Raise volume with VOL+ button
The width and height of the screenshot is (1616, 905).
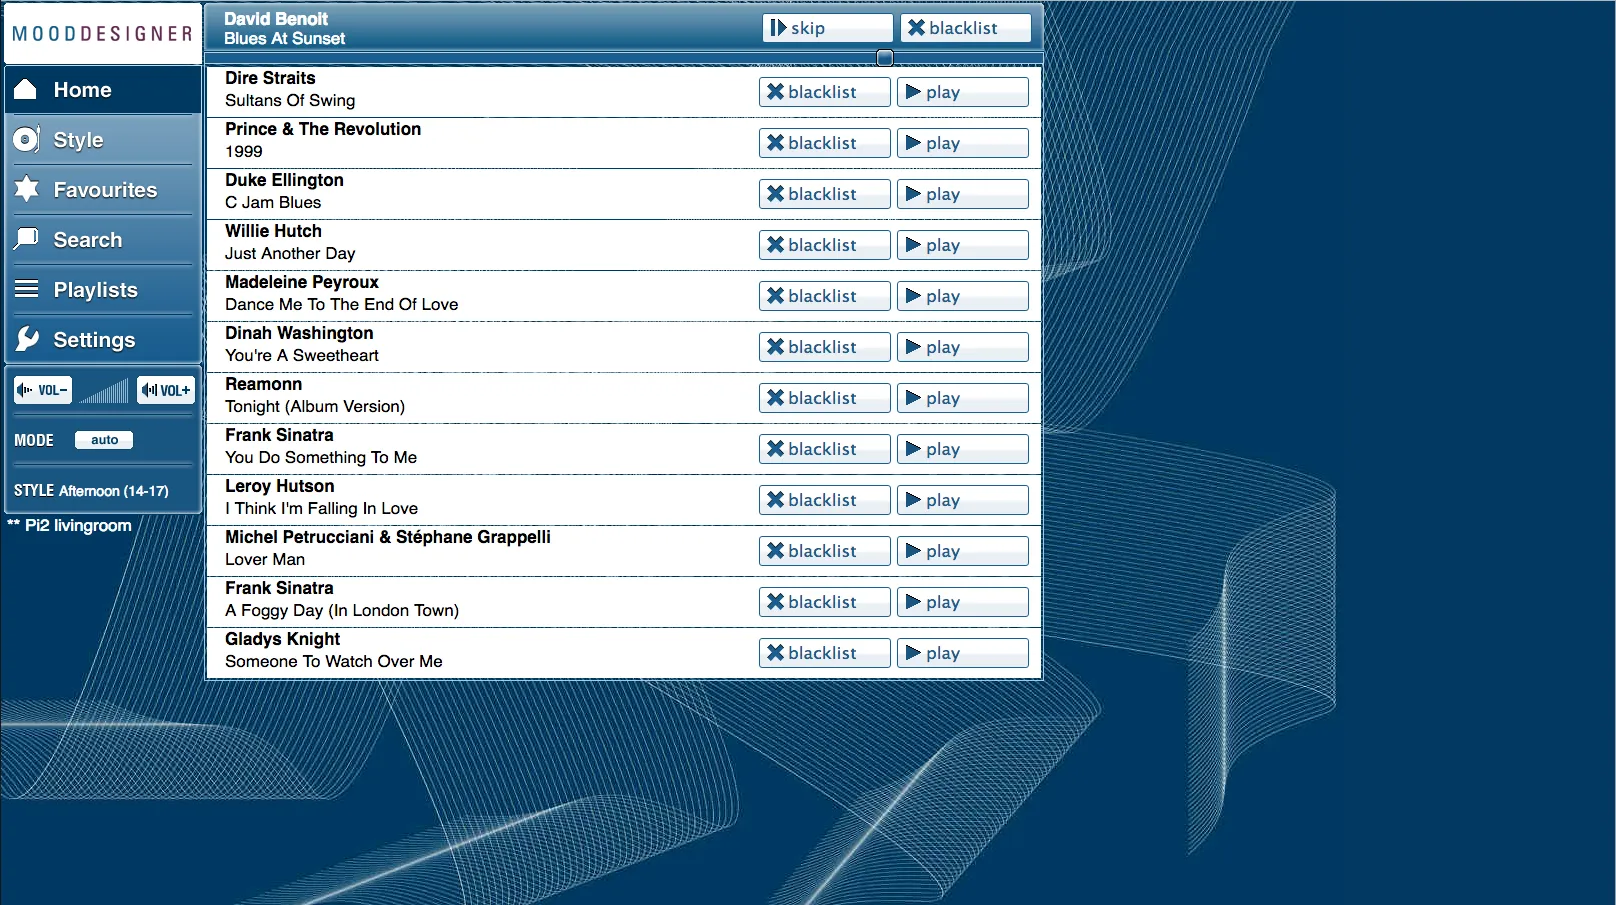coord(166,390)
